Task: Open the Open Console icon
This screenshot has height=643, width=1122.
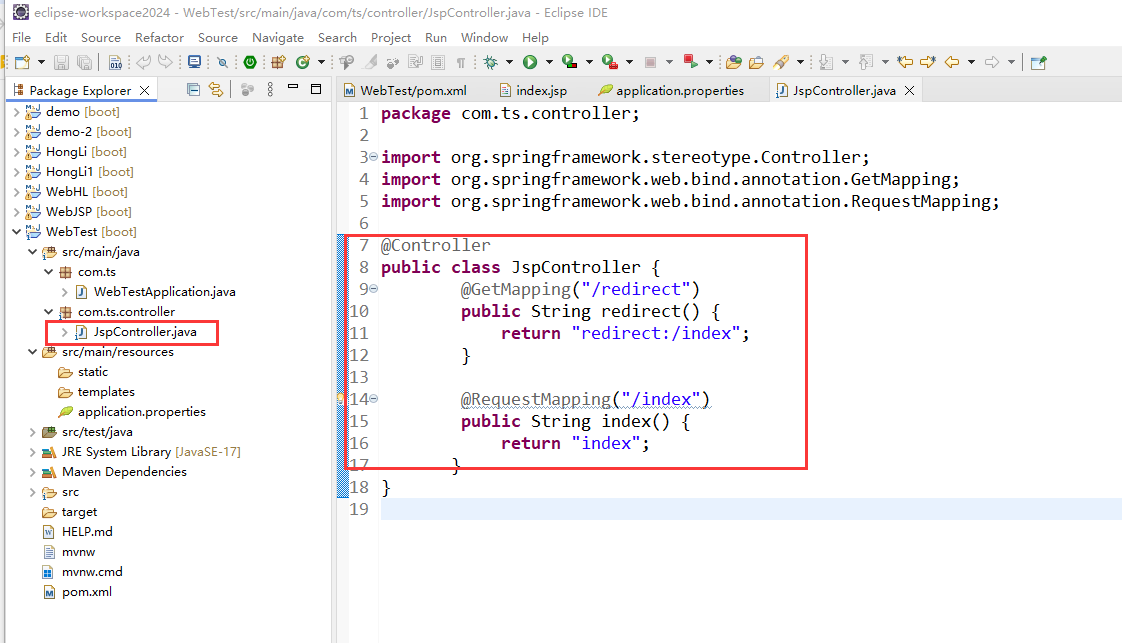Action: tap(194, 61)
